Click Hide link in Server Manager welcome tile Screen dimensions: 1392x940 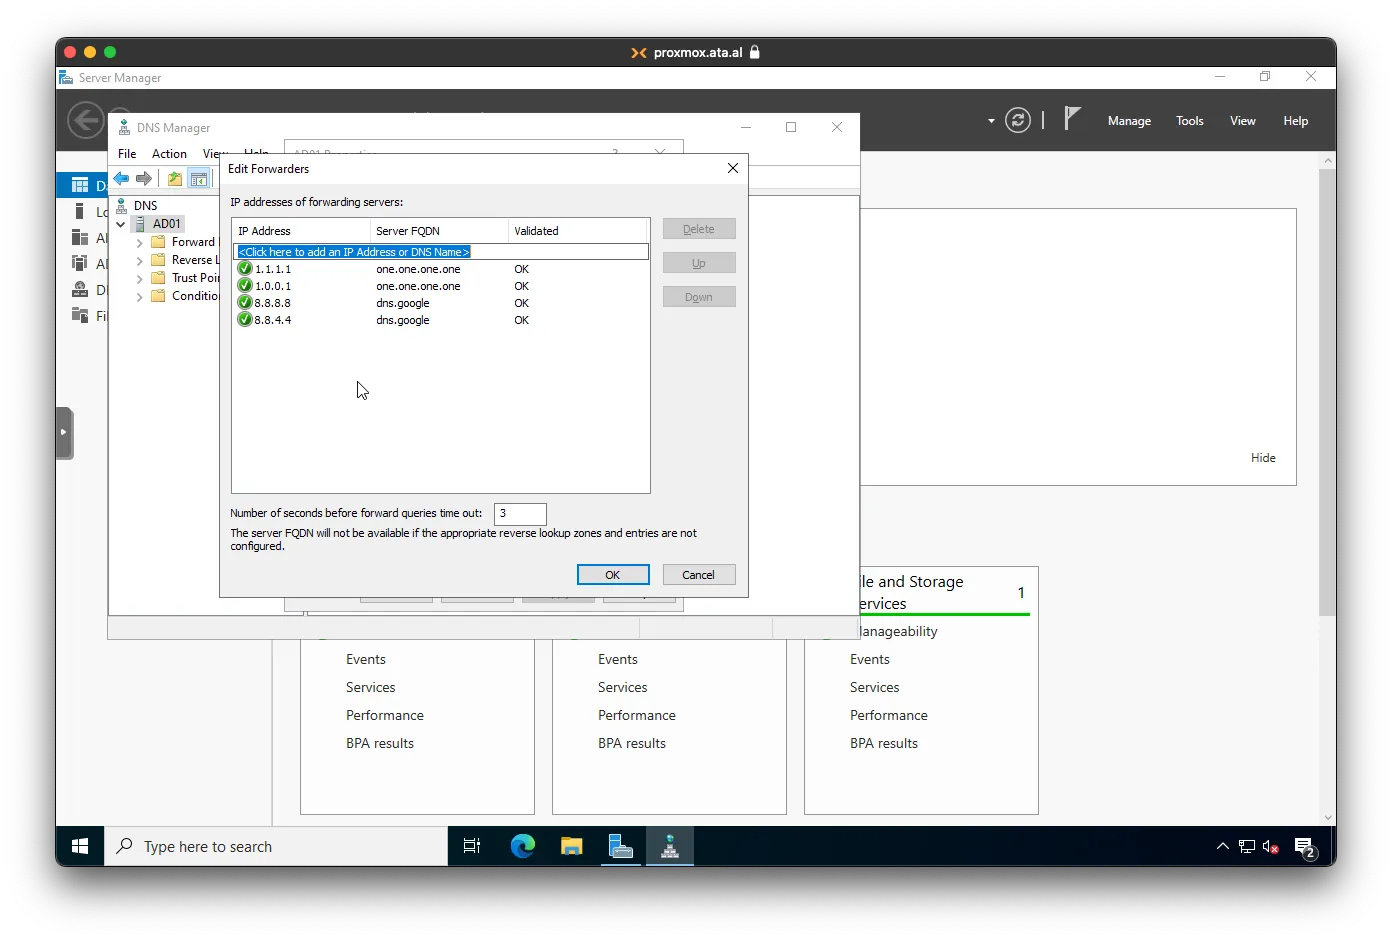[1263, 458]
